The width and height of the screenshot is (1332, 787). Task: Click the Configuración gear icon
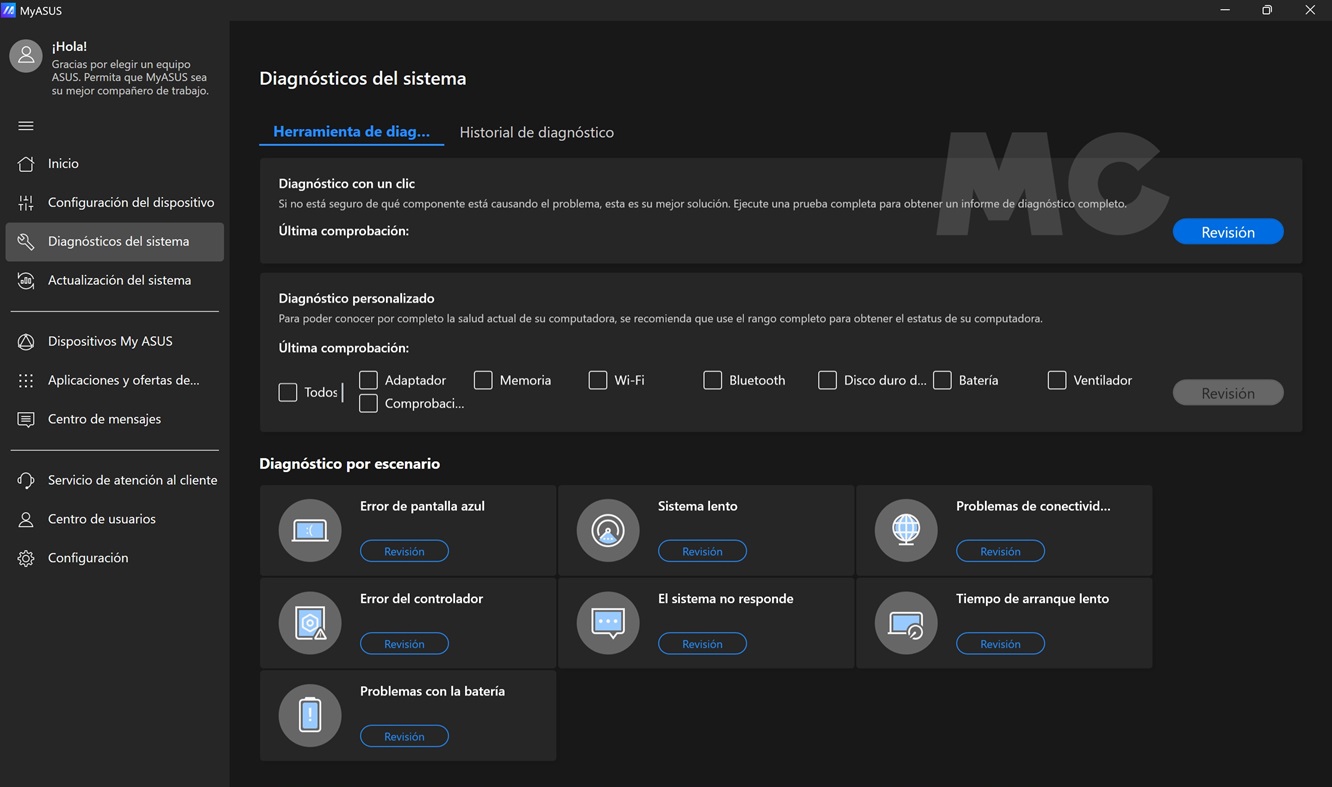click(x=26, y=559)
